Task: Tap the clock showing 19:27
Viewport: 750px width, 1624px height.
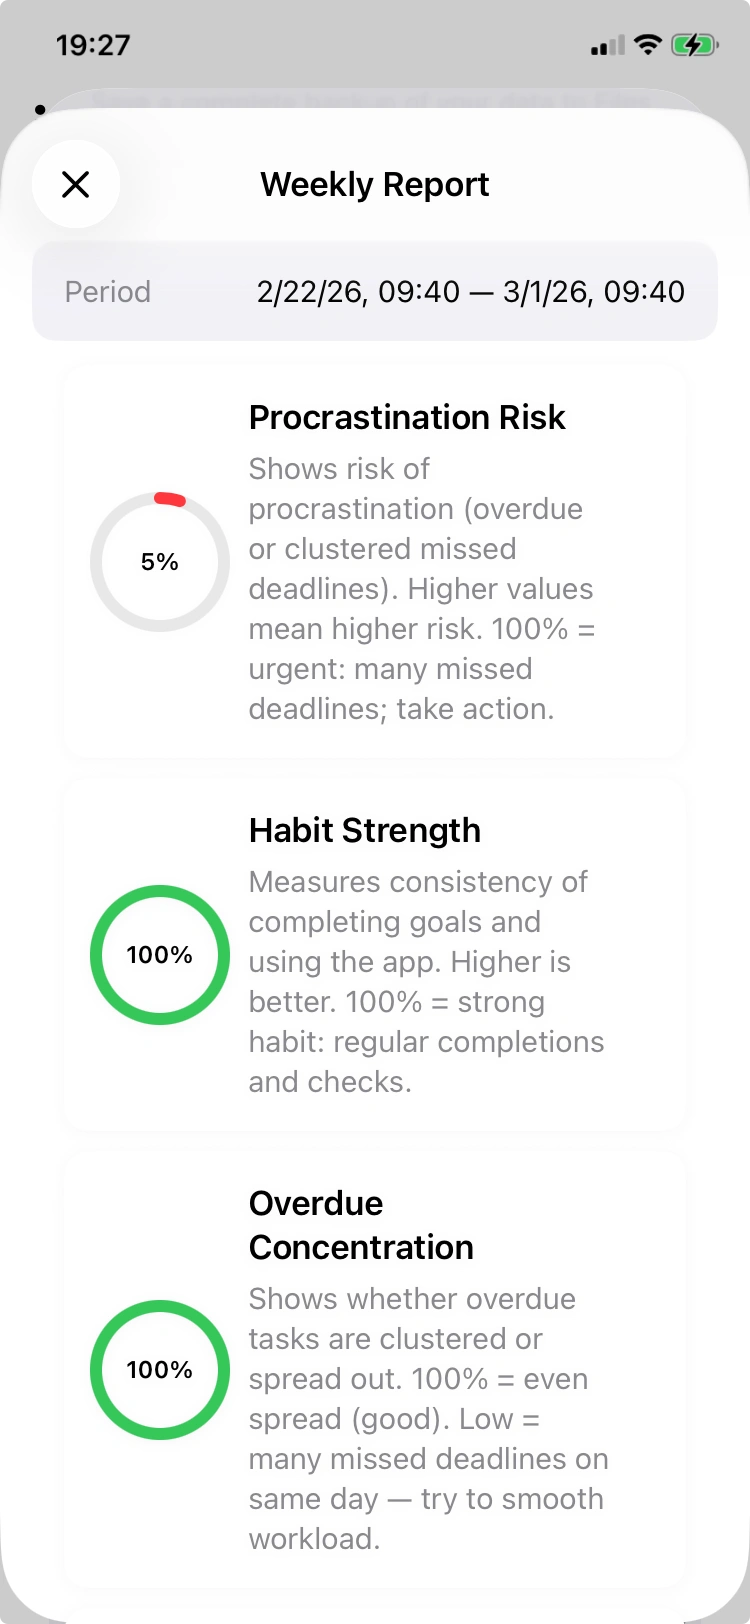Action: pyautogui.click(x=93, y=44)
